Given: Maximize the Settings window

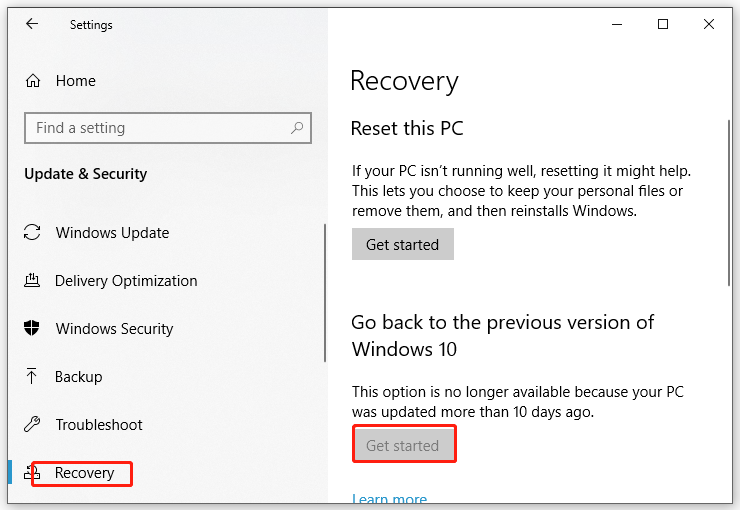Looking at the screenshot, I should (663, 24).
